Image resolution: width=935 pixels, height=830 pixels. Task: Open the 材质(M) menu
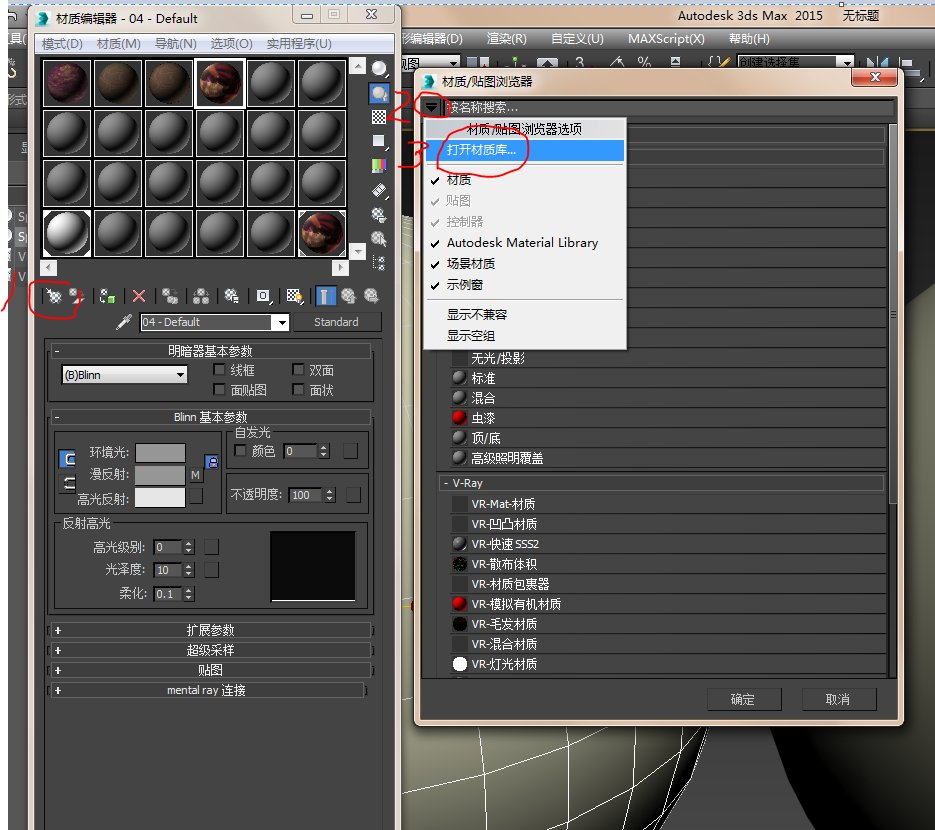click(117, 43)
